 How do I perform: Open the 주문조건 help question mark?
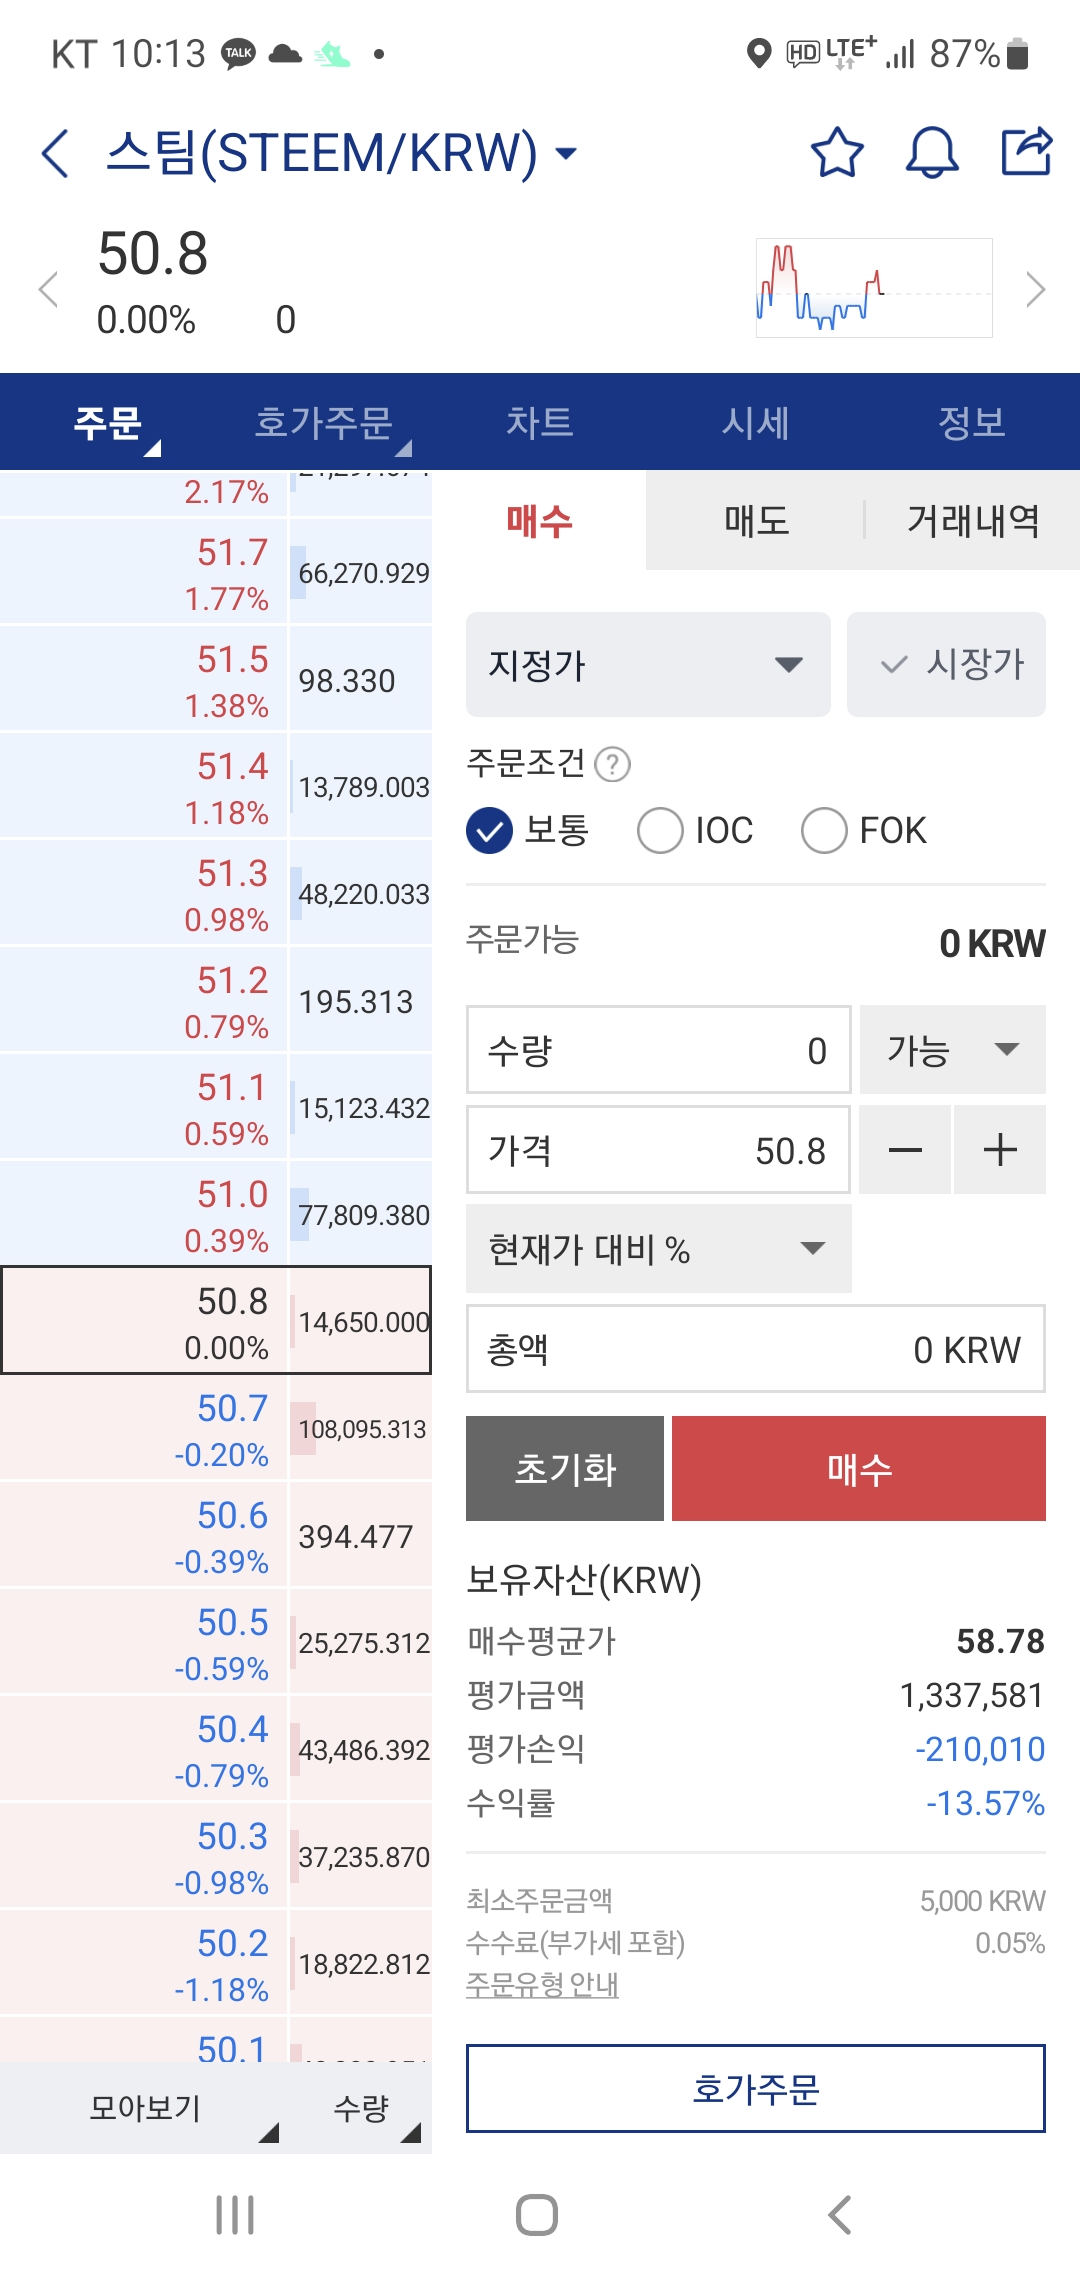tap(612, 765)
